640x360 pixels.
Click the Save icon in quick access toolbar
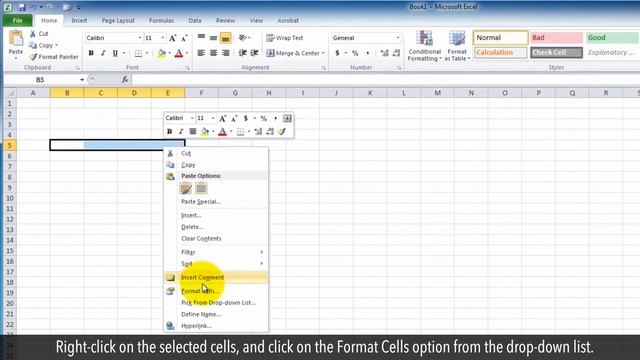(x=22, y=7)
